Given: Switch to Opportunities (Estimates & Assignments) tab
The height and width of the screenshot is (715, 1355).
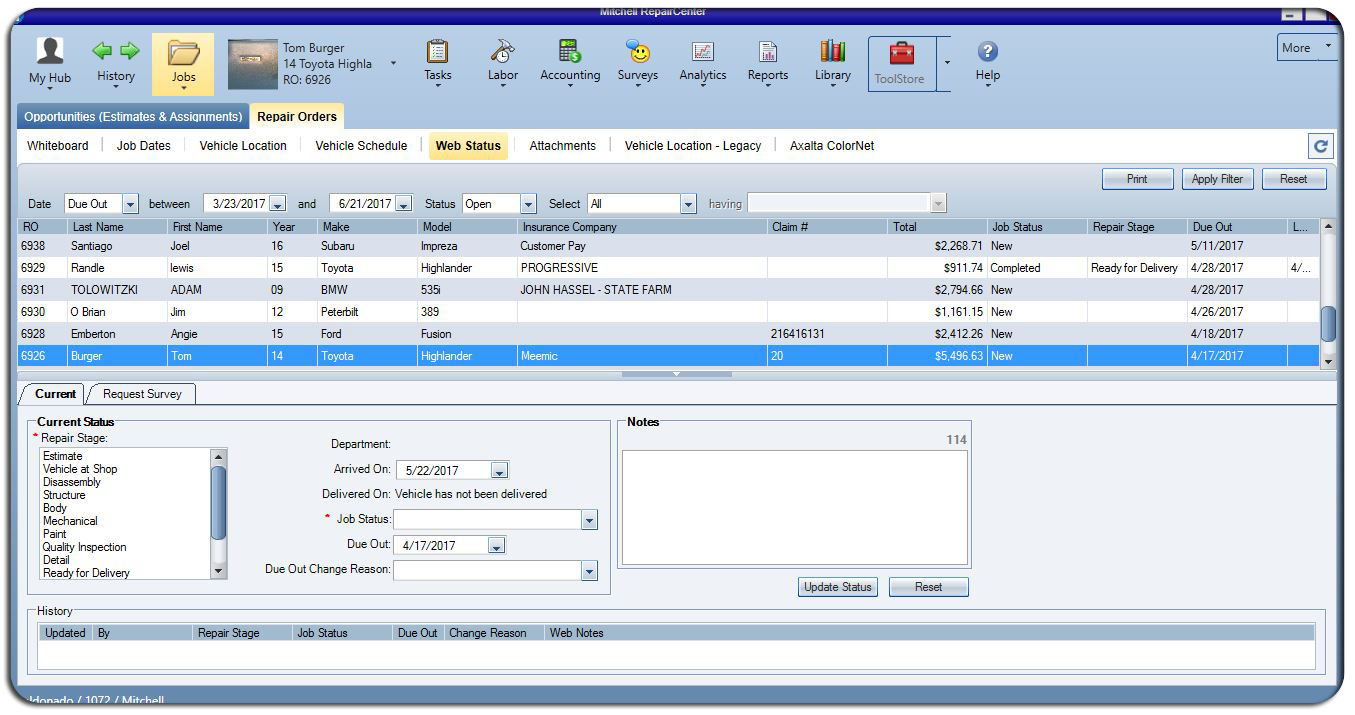Looking at the screenshot, I should pyautogui.click(x=133, y=116).
